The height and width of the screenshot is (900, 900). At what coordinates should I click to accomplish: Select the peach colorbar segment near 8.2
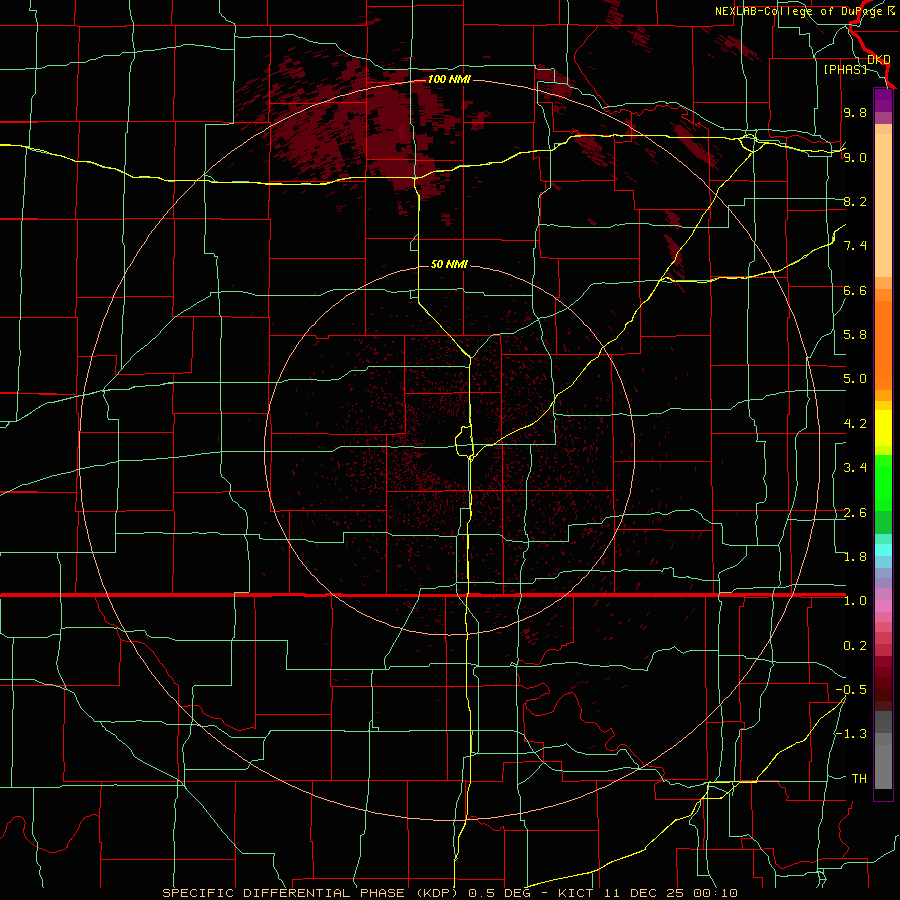[x=883, y=206]
